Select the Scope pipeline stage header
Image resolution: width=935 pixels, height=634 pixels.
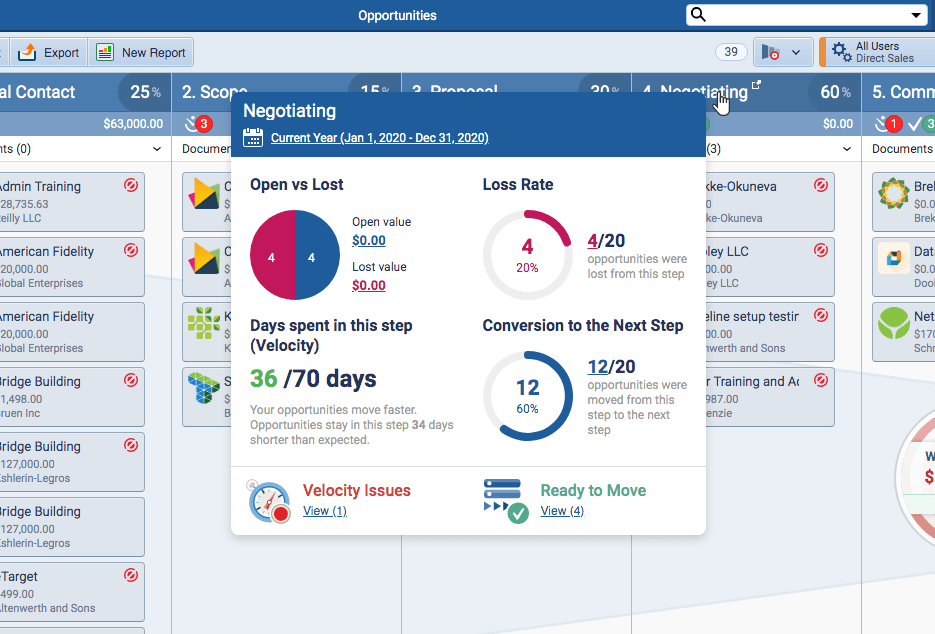click(215, 92)
